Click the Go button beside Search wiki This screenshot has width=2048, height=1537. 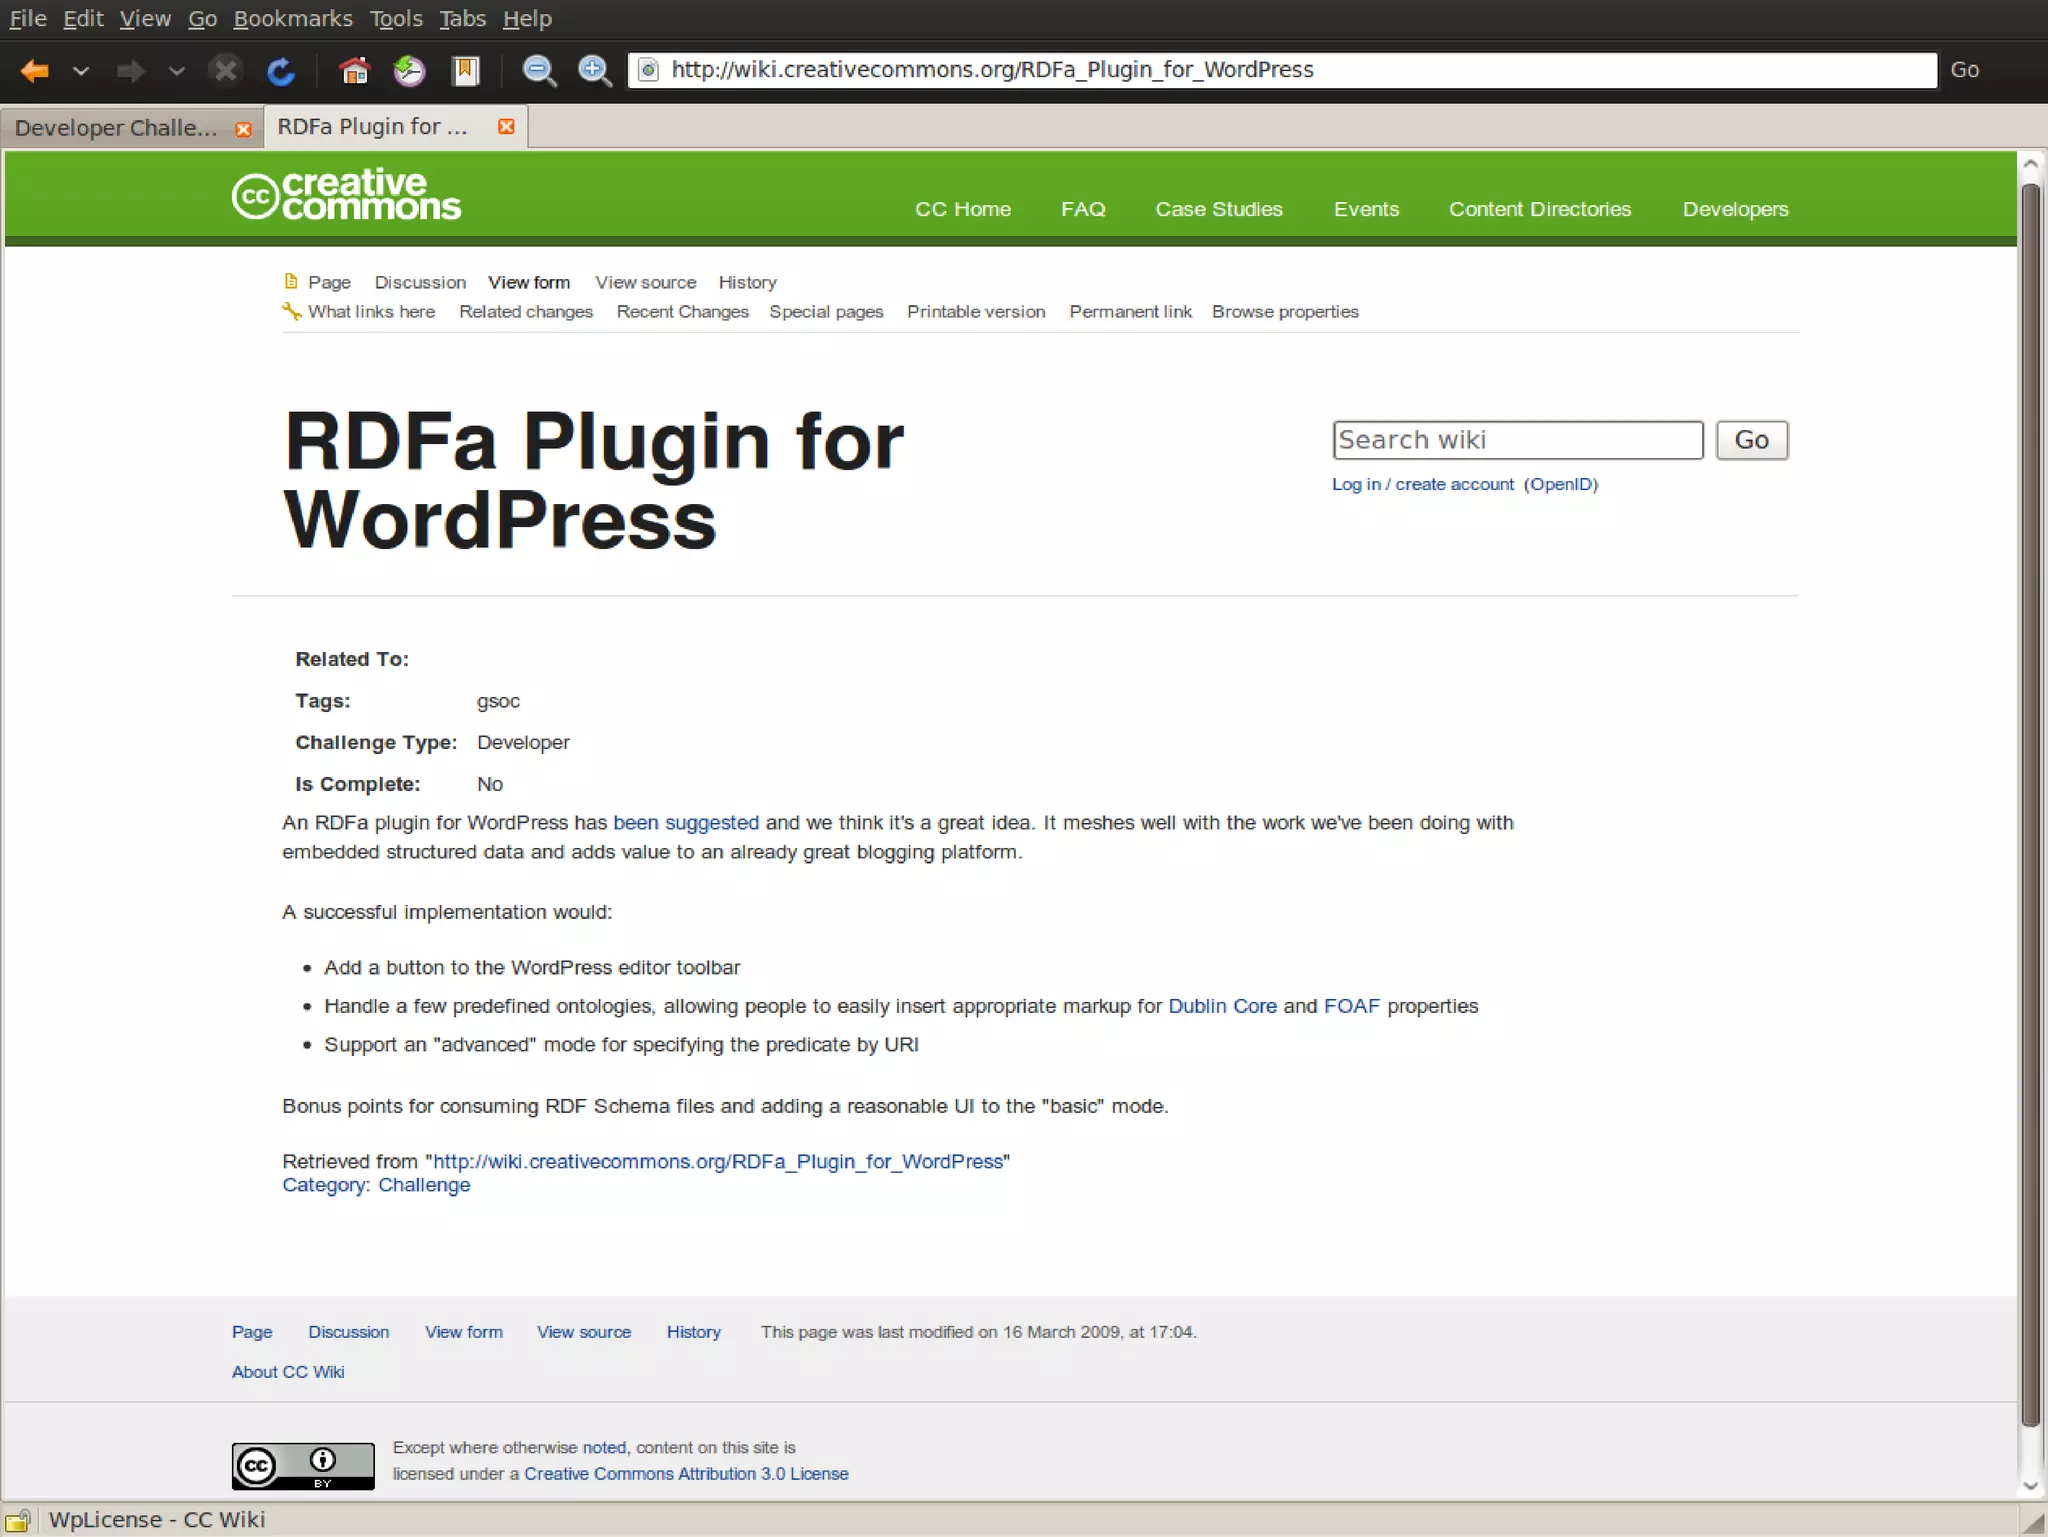pos(1751,440)
